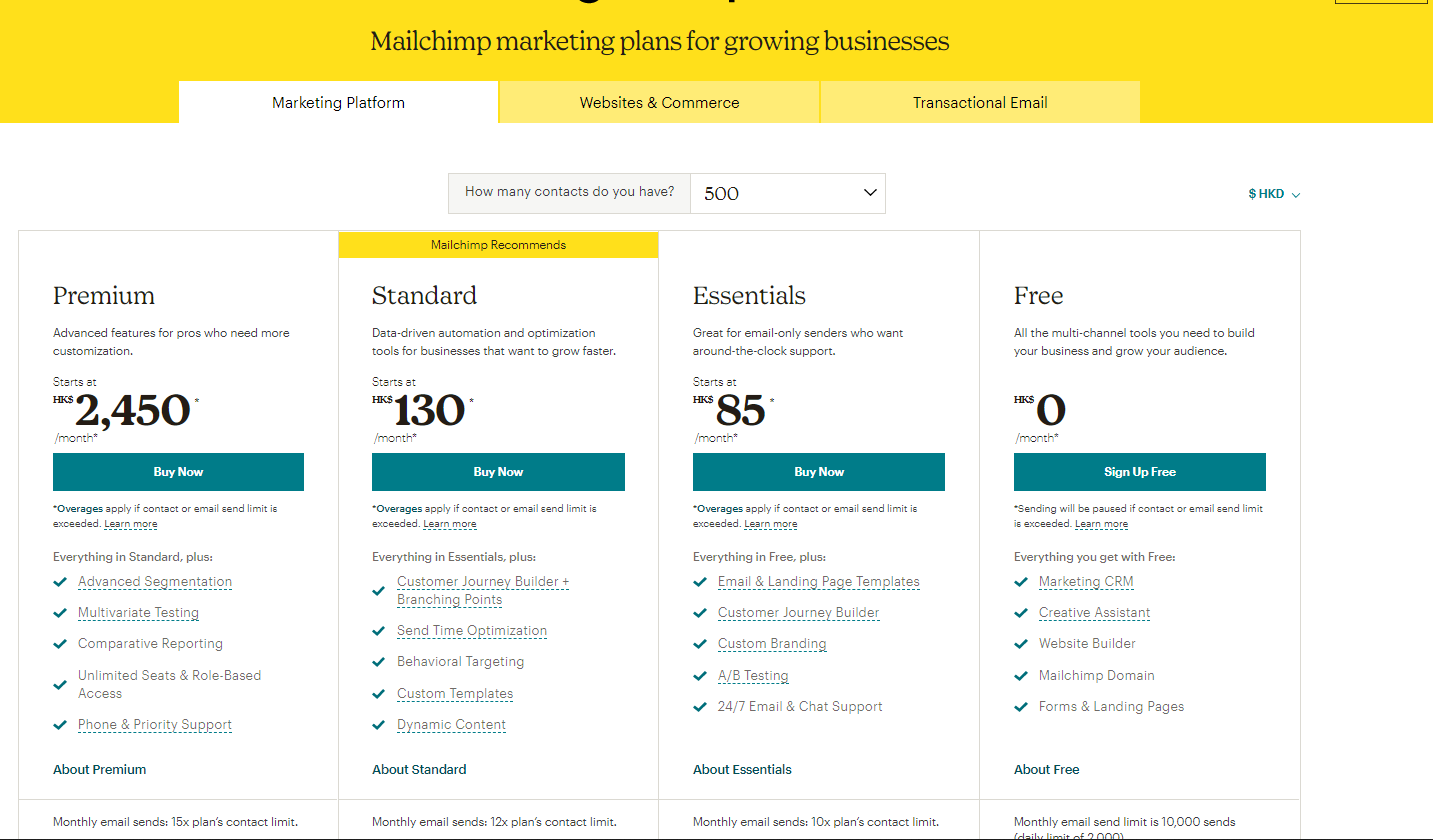Switch to the Websites & Commerce tab
Viewport: 1433px width, 840px height.
click(659, 102)
